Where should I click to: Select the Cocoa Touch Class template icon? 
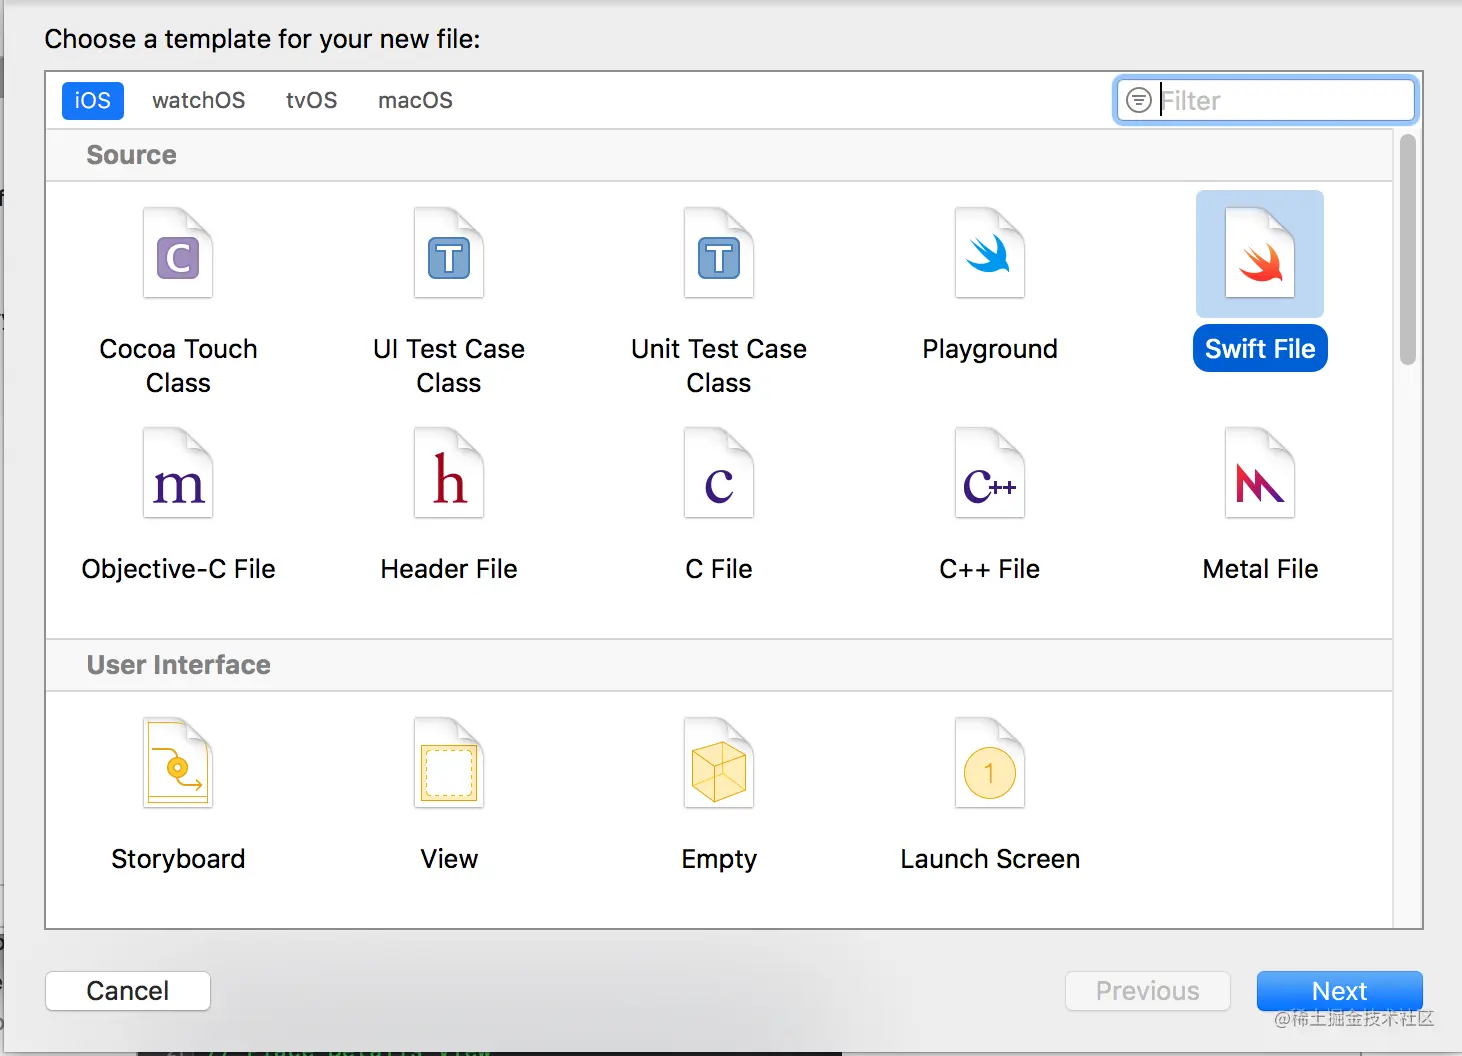tap(178, 253)
